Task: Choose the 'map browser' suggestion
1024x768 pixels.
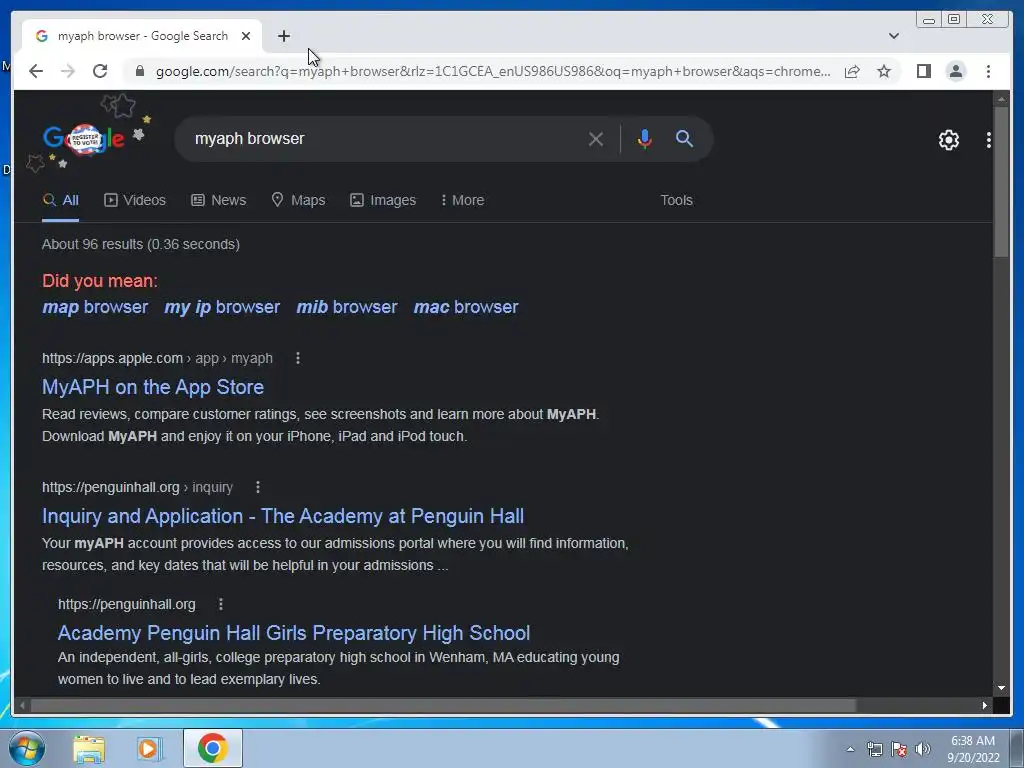Action: [95, 307]
